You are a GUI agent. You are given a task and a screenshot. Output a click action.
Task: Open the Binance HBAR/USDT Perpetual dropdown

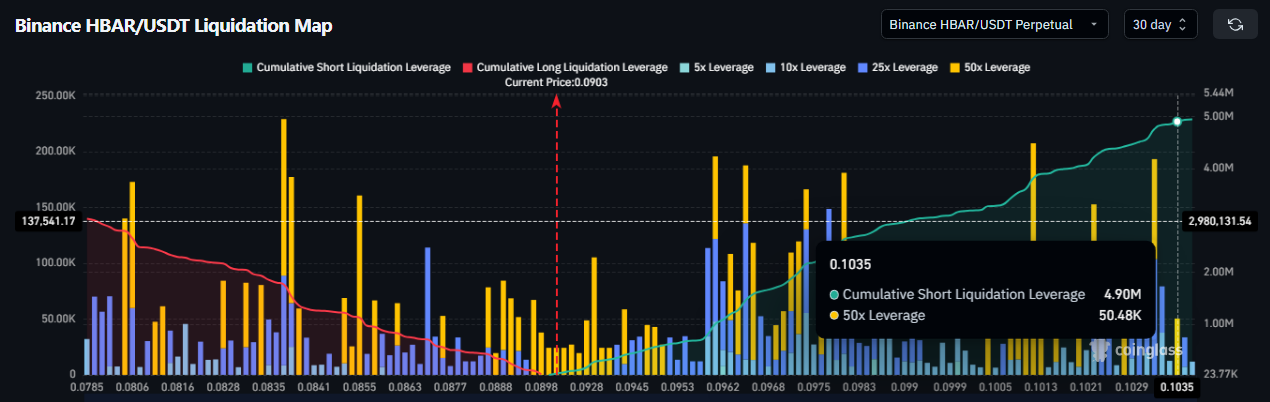click(994, 24)
